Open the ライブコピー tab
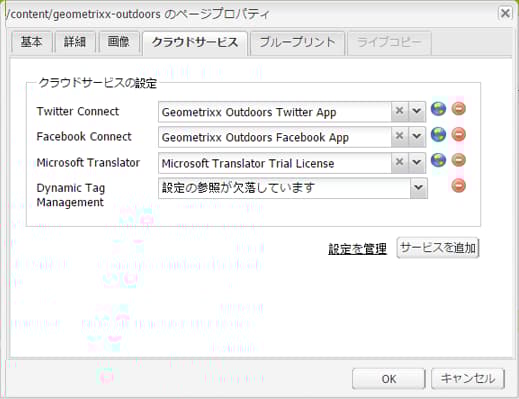Viewport: 519px width, 399px height. coord(389,42)
